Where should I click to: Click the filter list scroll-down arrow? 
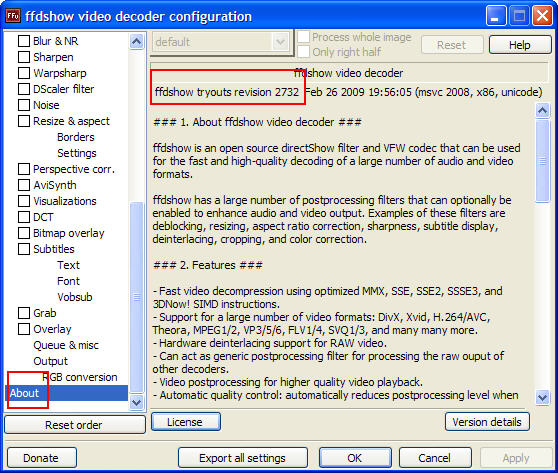click(x=137, y=403)
